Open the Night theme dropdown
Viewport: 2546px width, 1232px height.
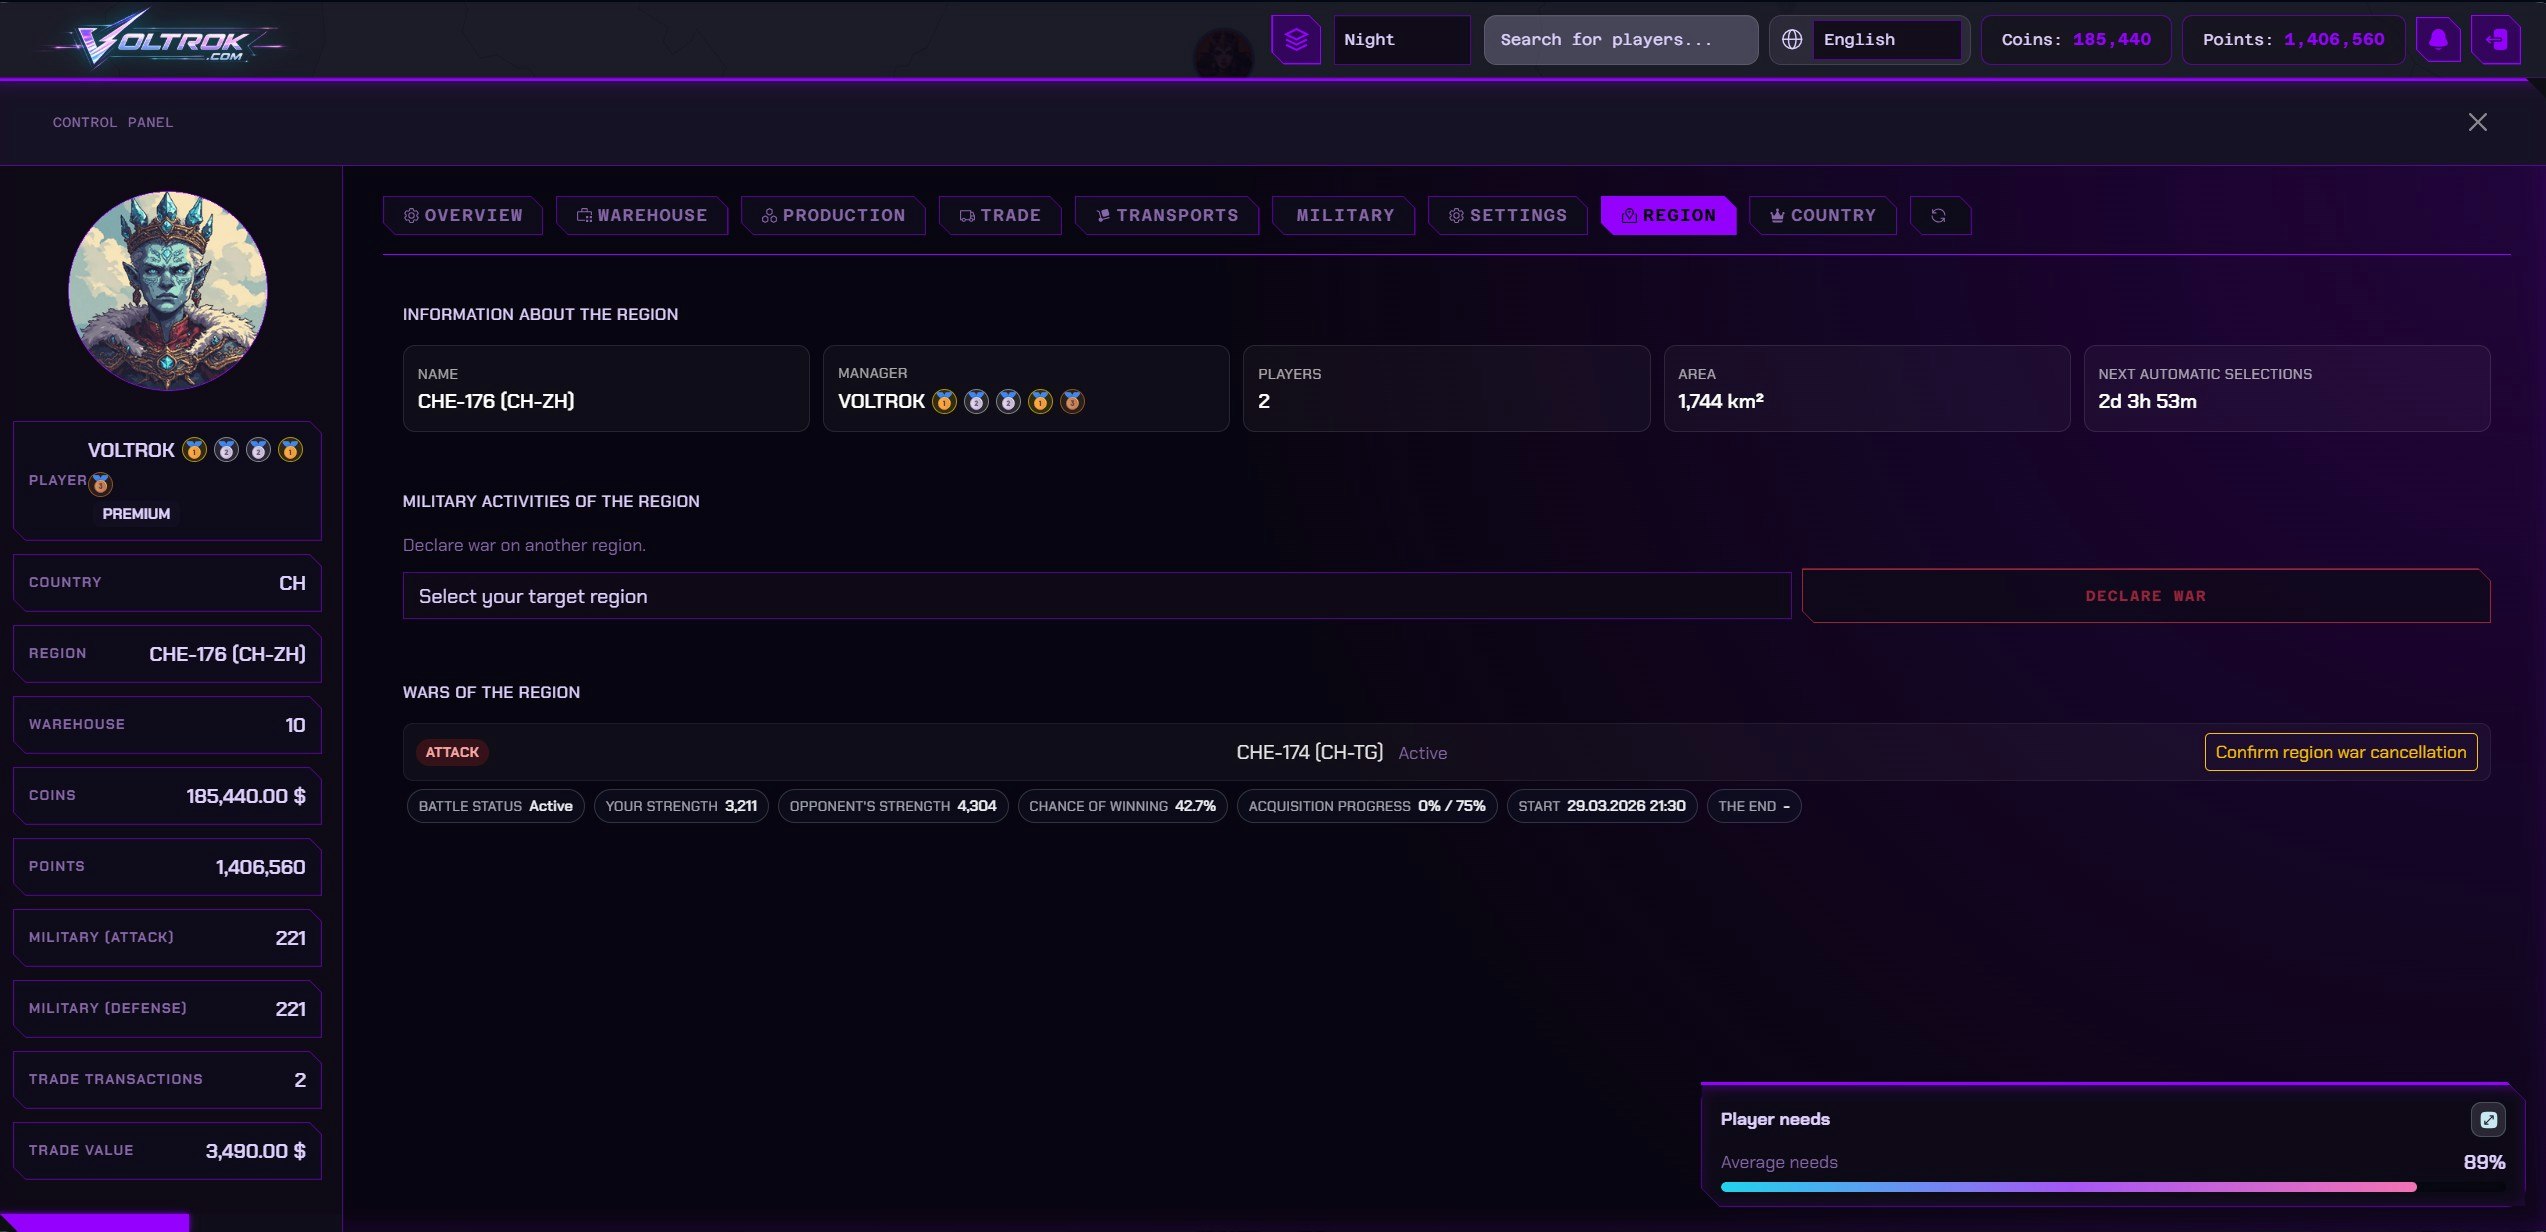point(1401,40)
